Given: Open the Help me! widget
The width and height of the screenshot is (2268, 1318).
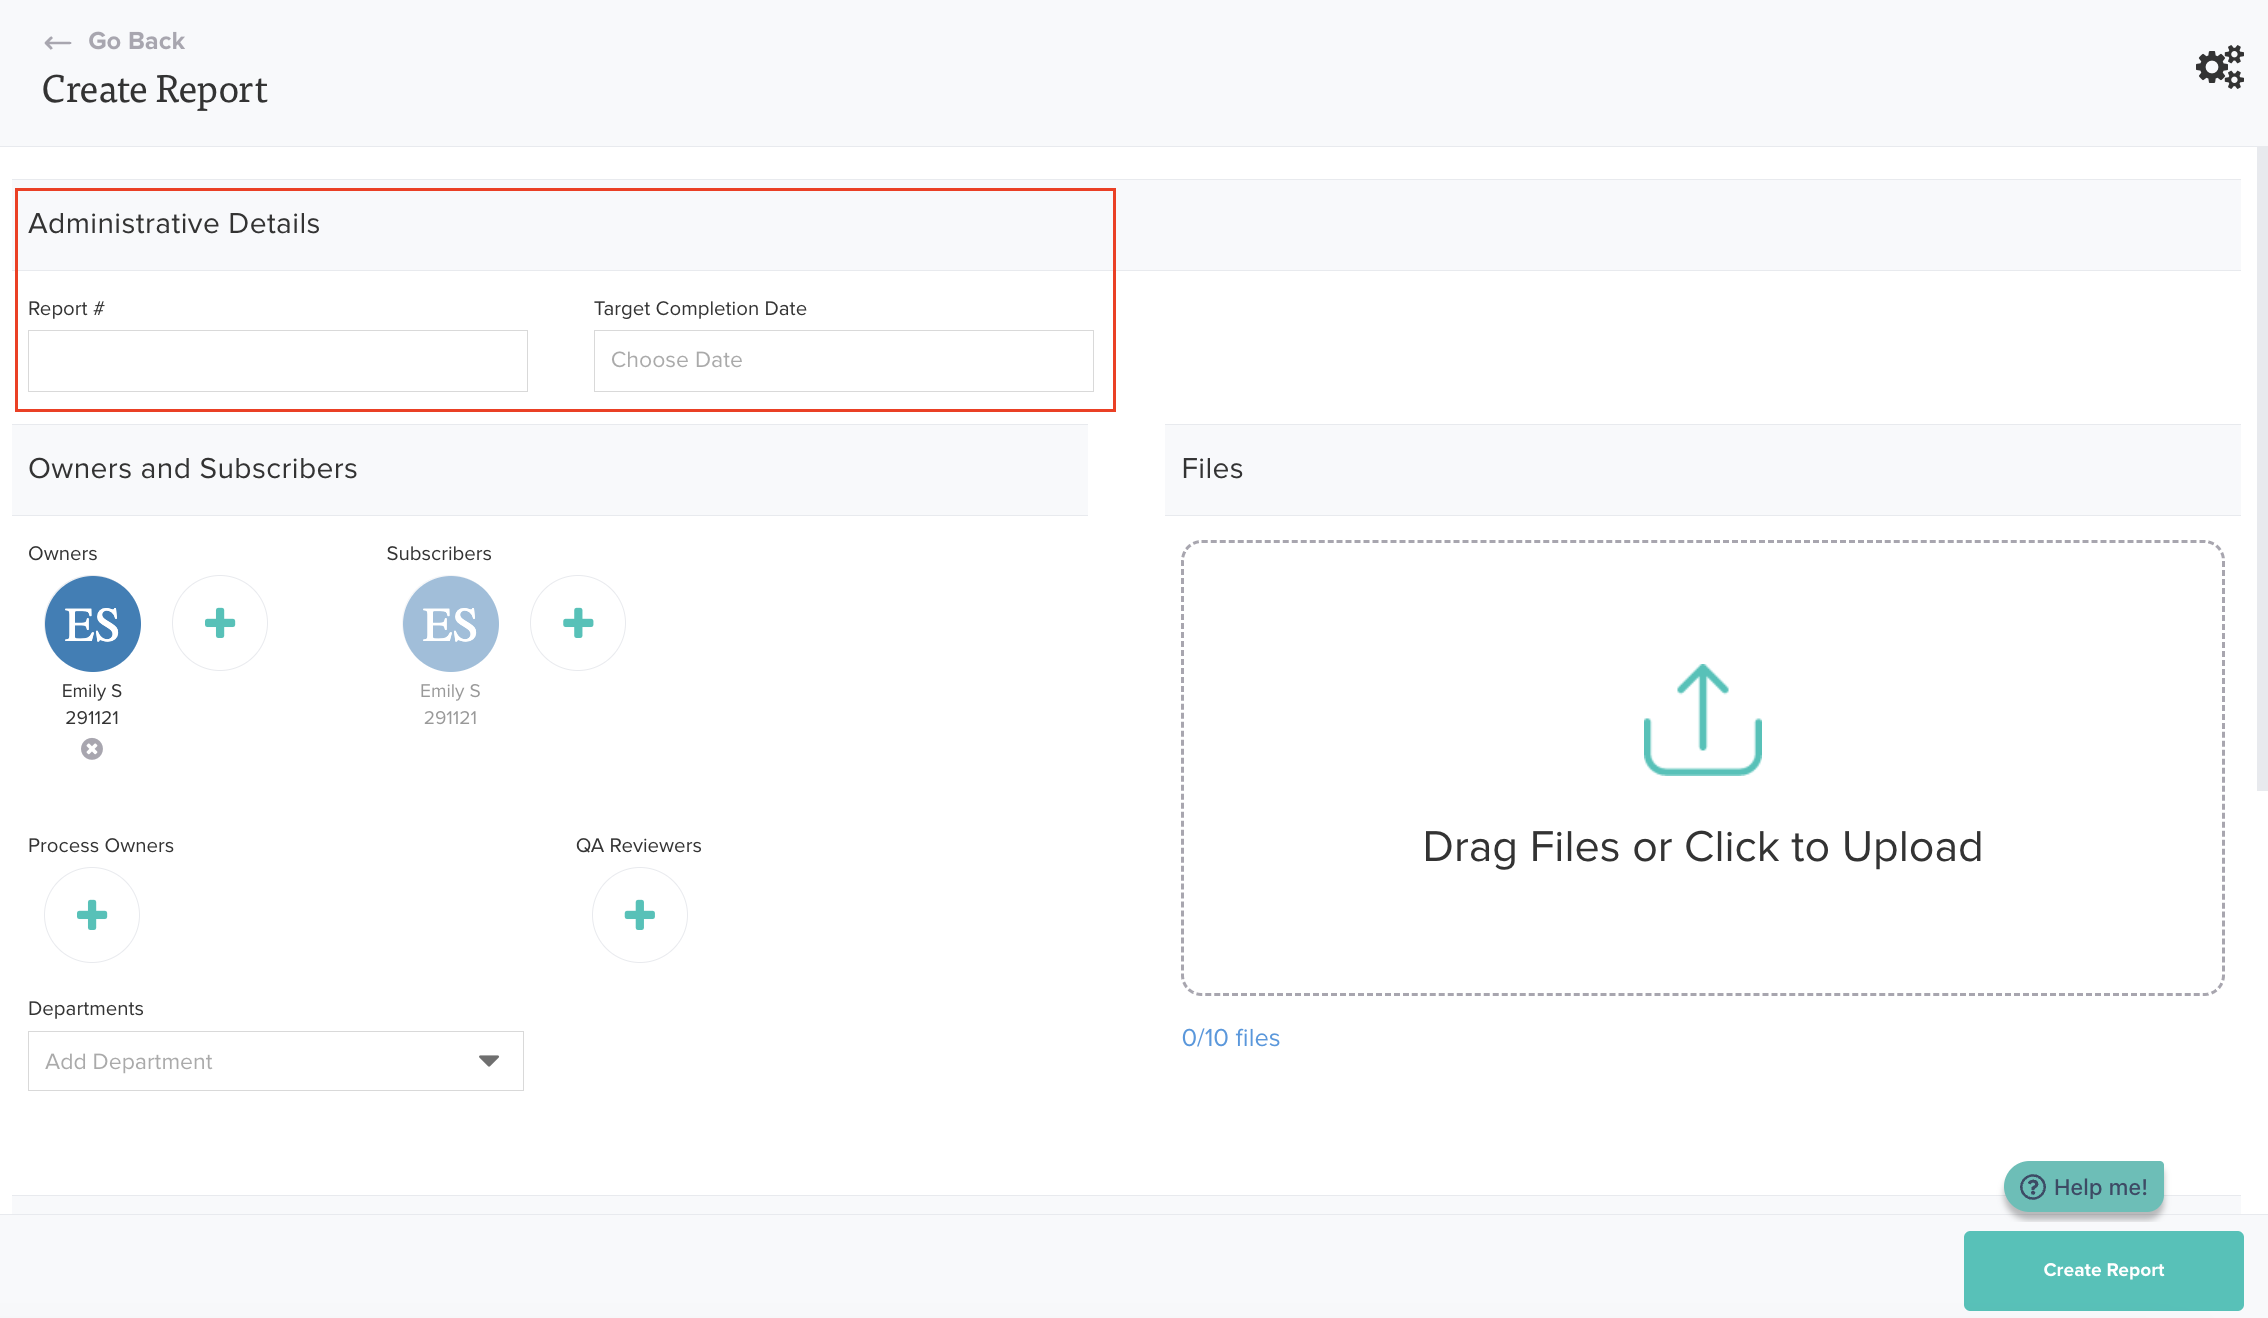Looking at the screenshot, I should click(2084, 1187).
